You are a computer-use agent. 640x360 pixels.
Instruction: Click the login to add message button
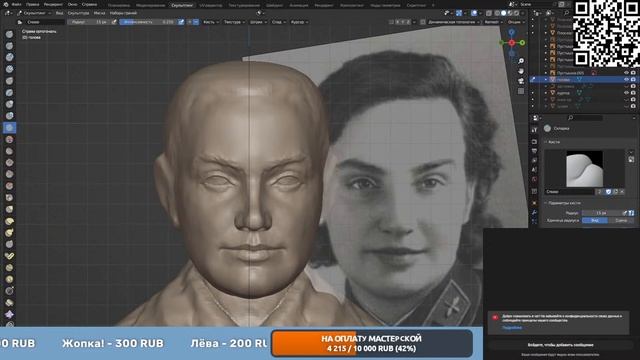[560, 345]
